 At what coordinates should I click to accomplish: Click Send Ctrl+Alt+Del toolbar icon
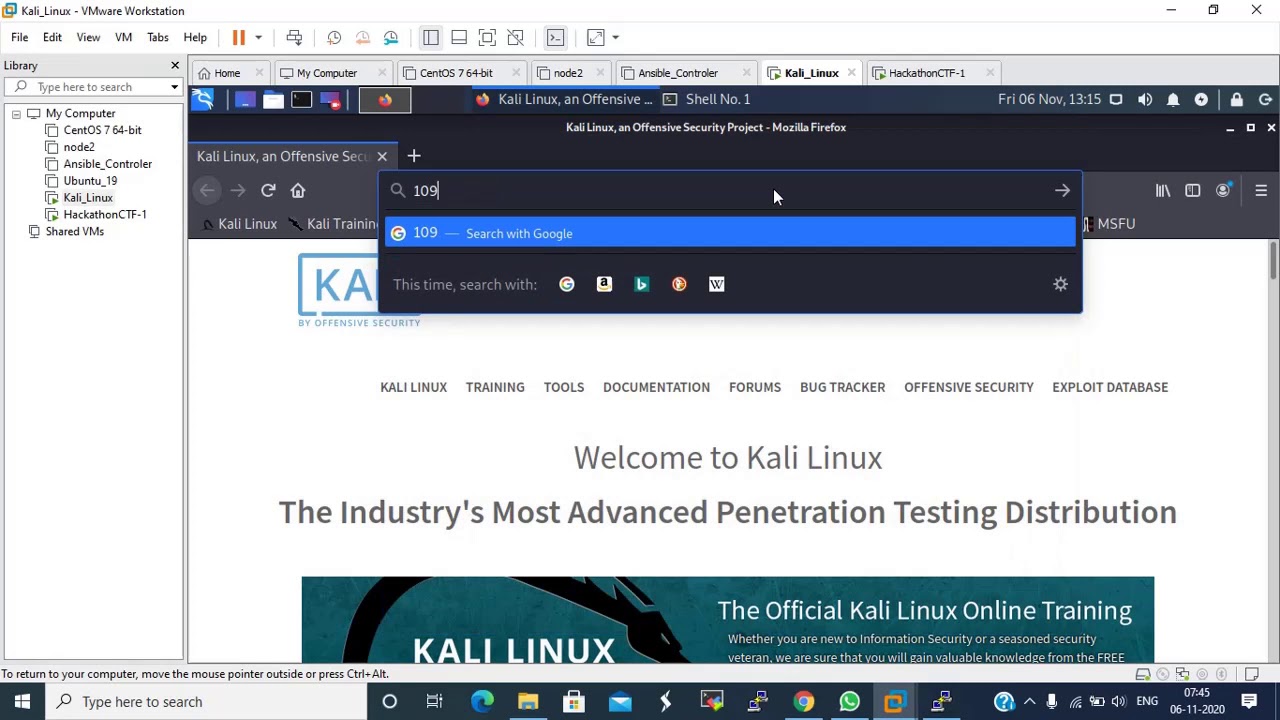pos(294,37)
